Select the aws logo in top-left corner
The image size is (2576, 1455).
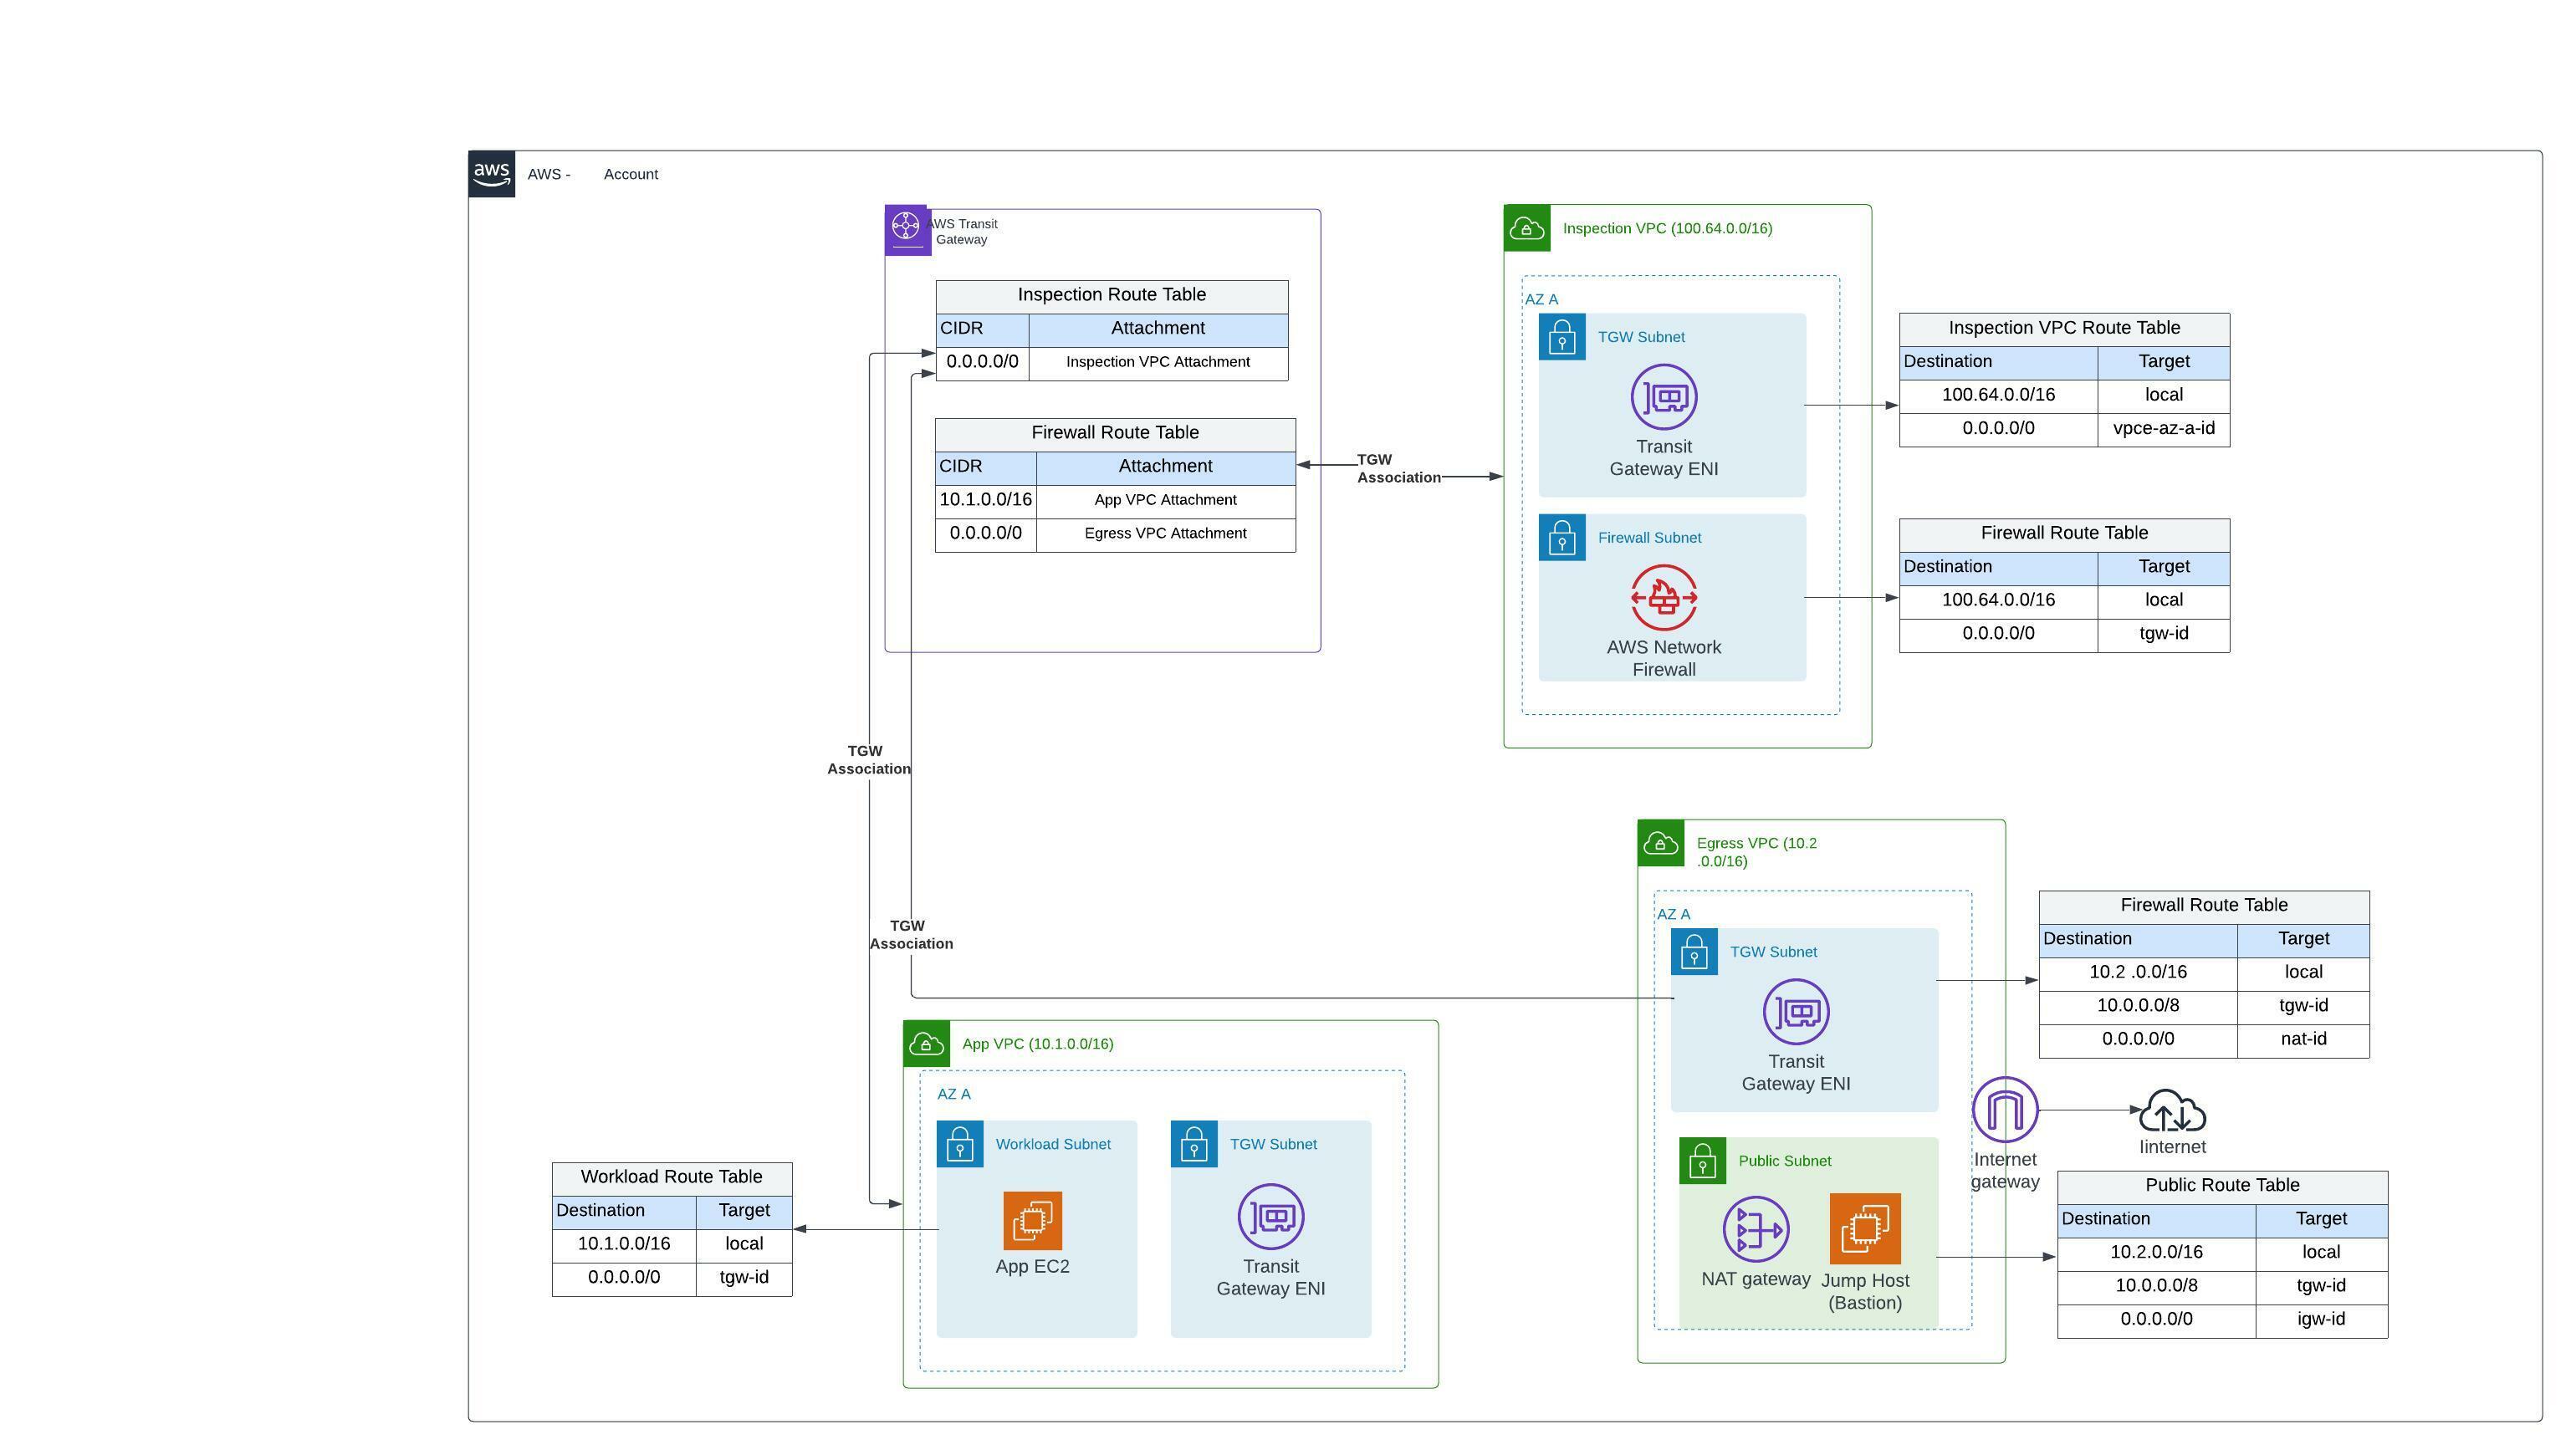[492, 173]
